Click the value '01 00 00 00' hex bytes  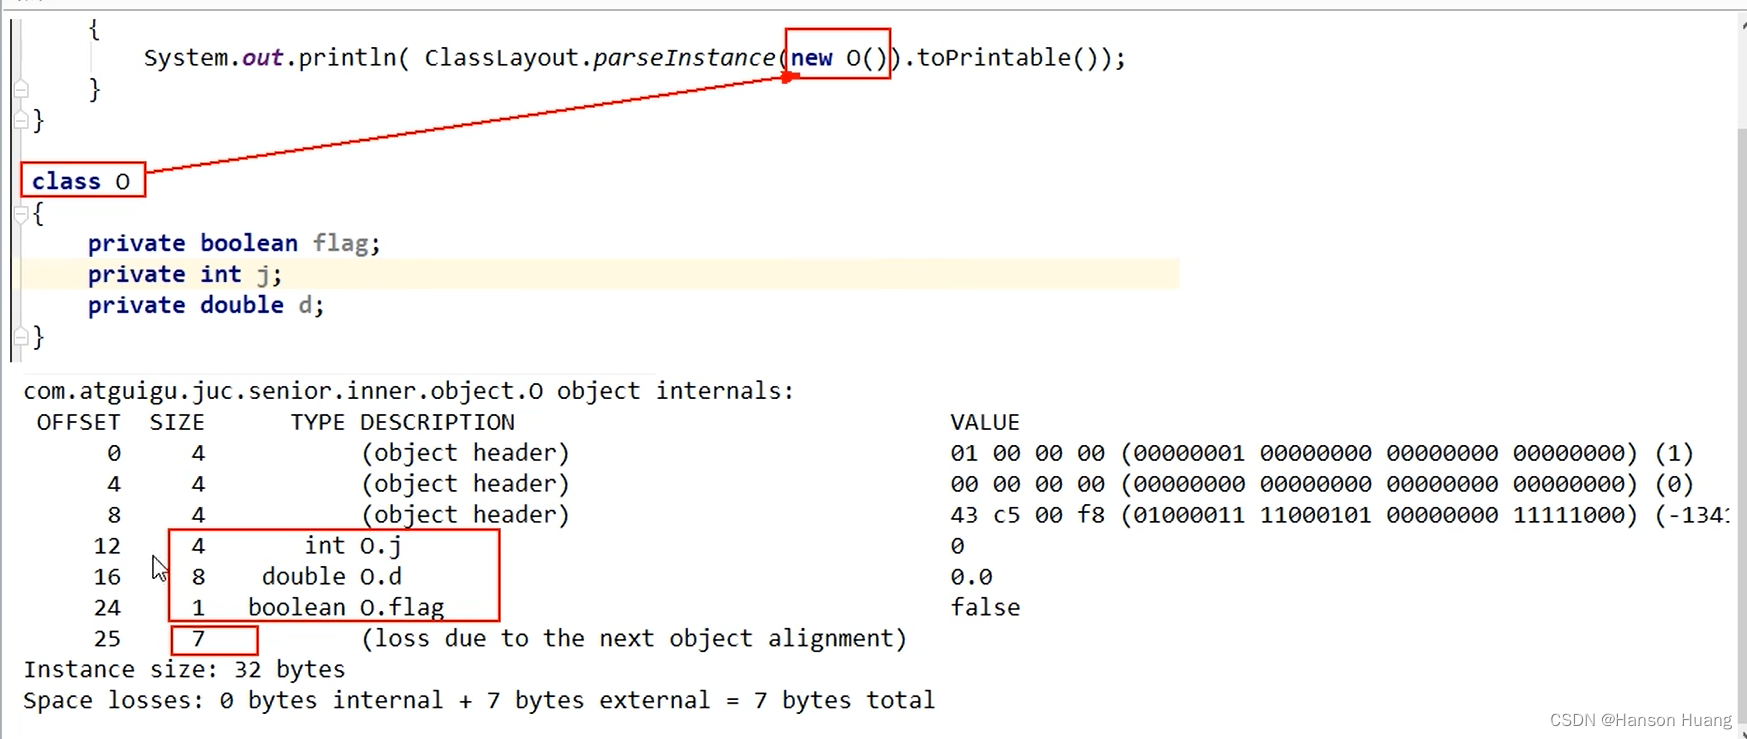(1027, 453)
